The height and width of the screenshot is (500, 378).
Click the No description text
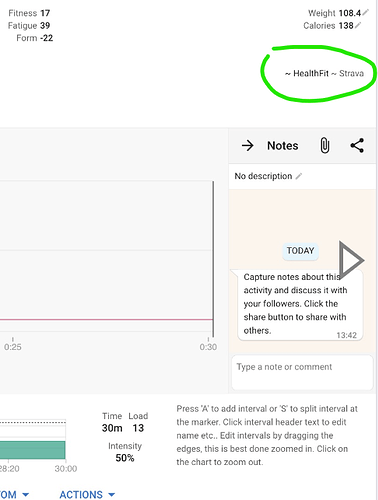pyautogui.click(x=263, y=176)
